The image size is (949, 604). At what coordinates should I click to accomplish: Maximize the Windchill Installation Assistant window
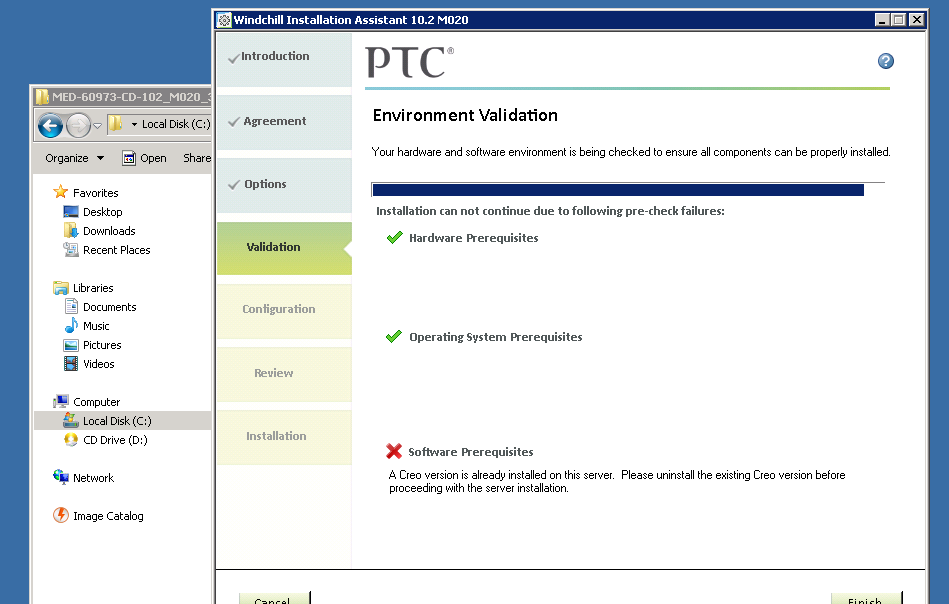pos(899,20)
